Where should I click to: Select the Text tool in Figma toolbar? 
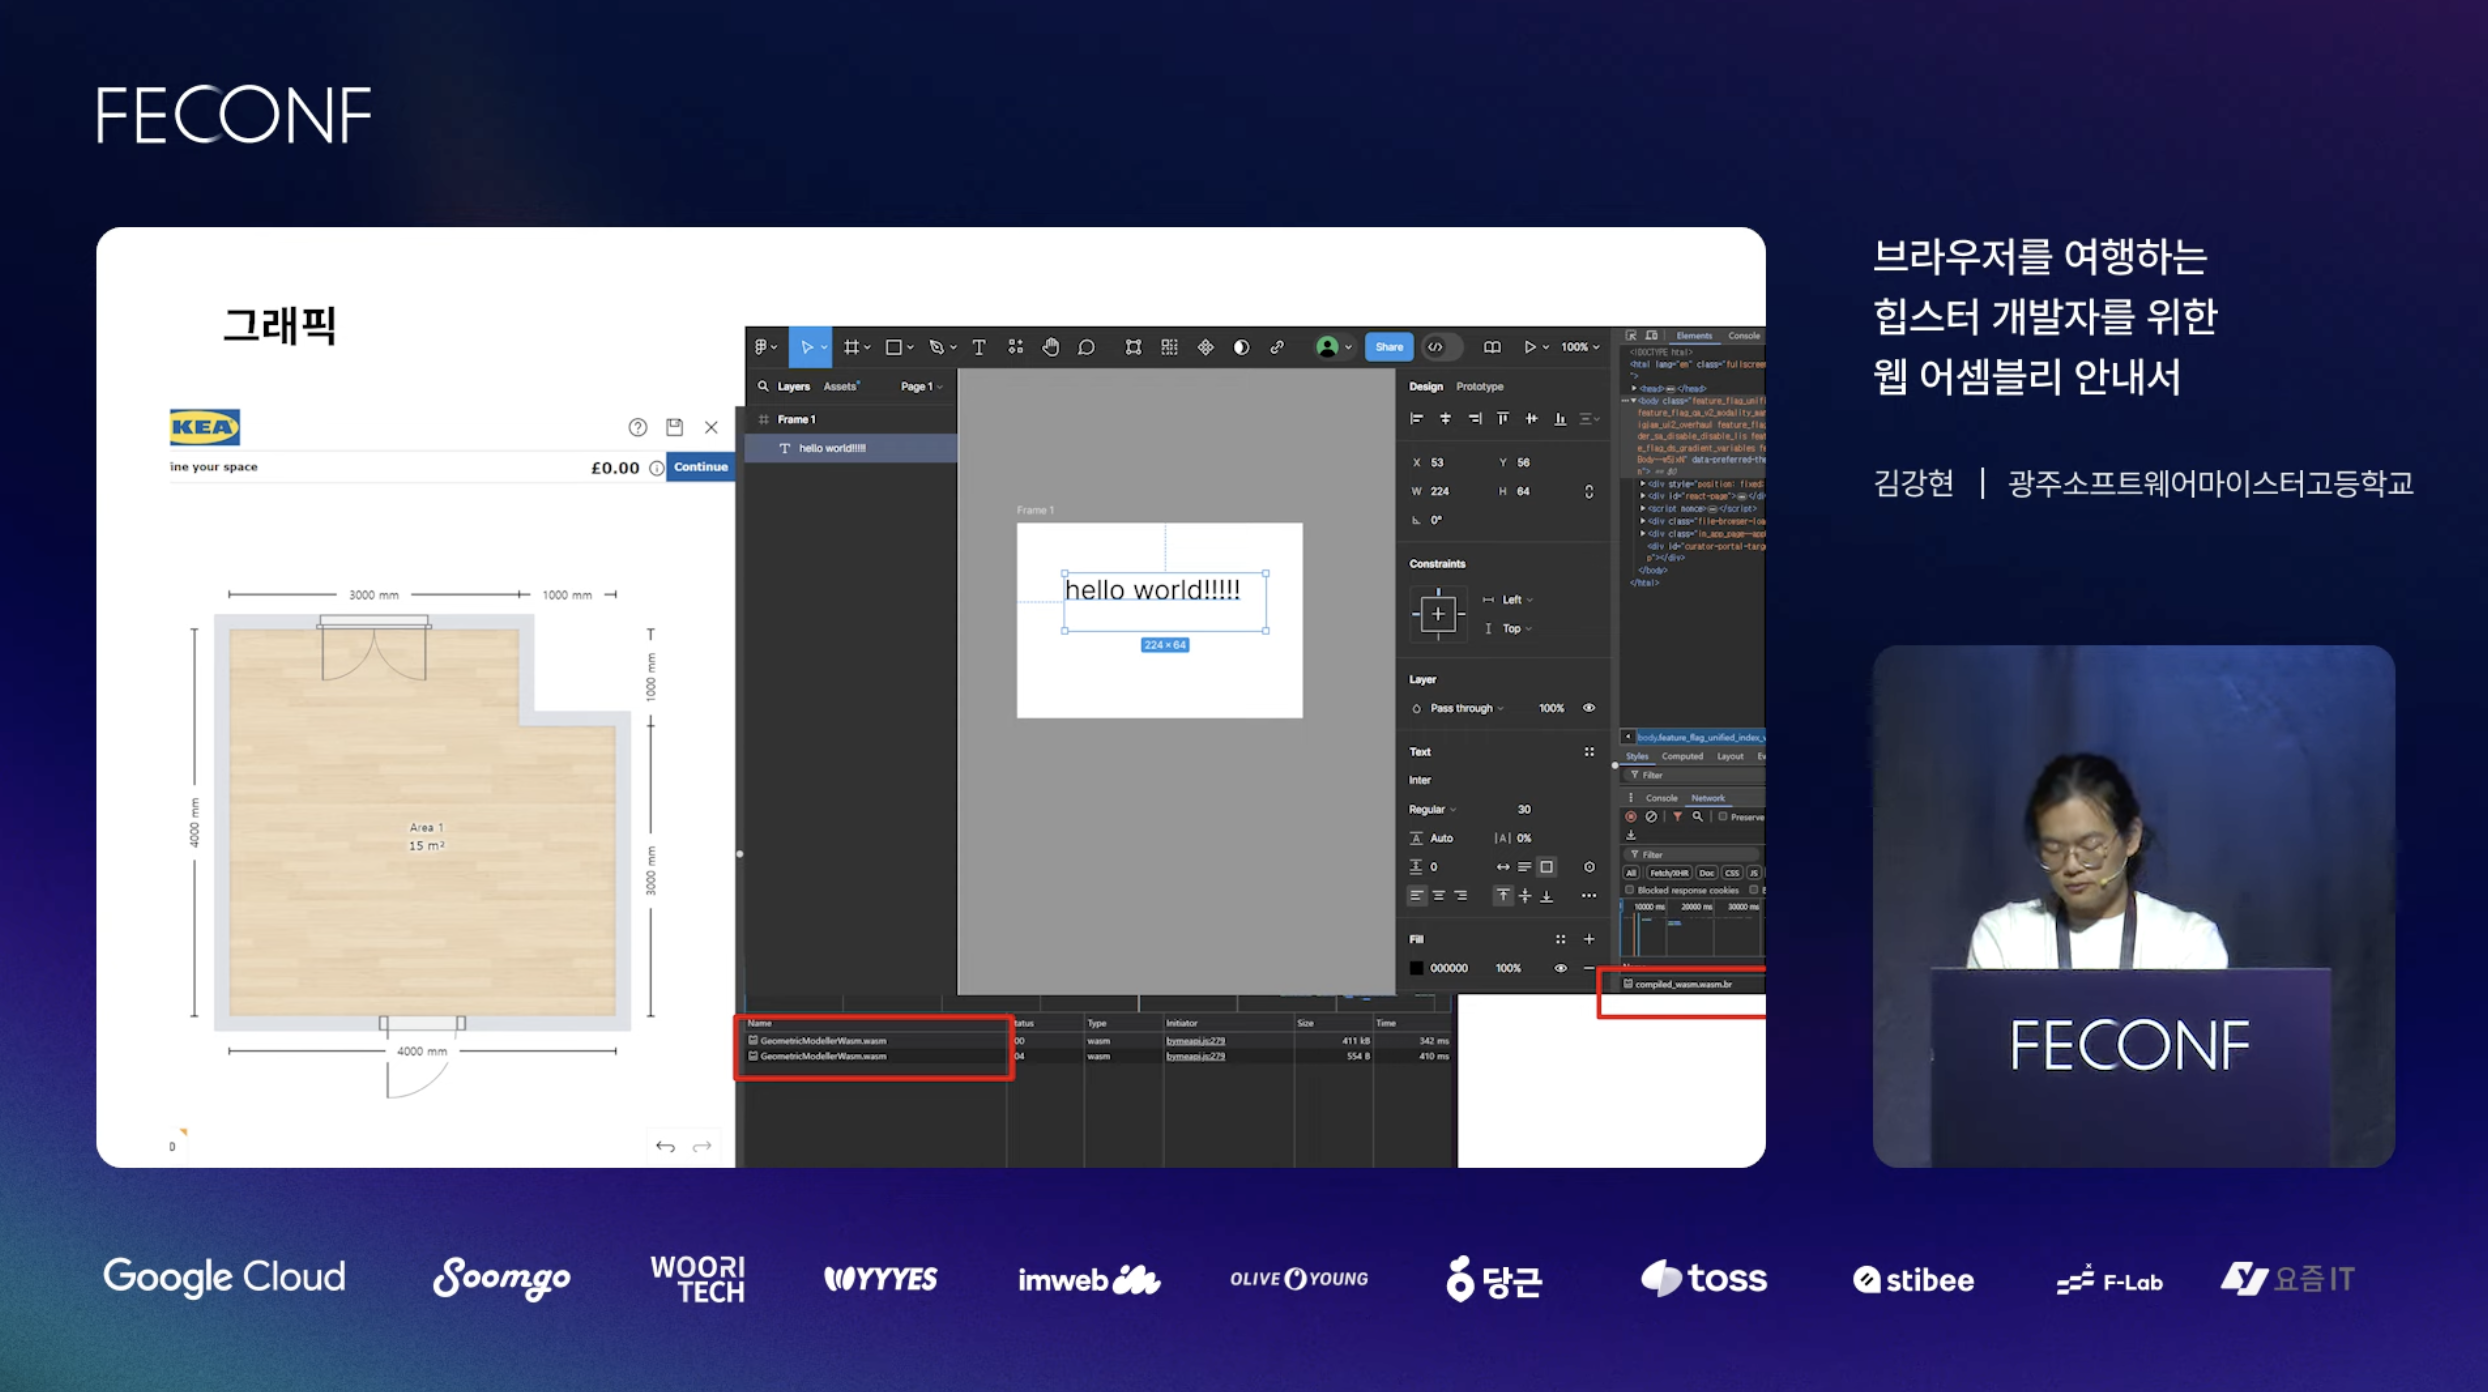pyautogui.click(x=979, y=347)
